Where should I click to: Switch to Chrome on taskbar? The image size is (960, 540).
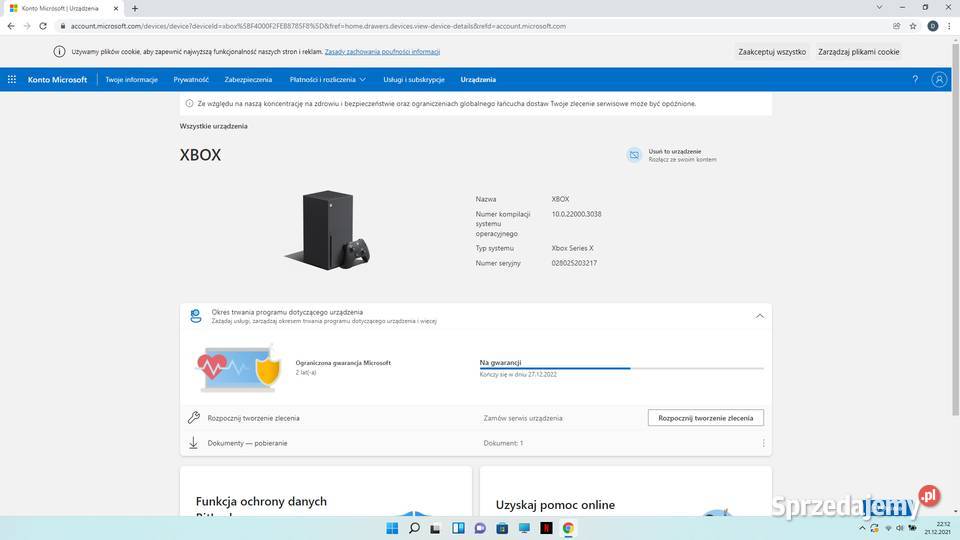coord(568,528)
